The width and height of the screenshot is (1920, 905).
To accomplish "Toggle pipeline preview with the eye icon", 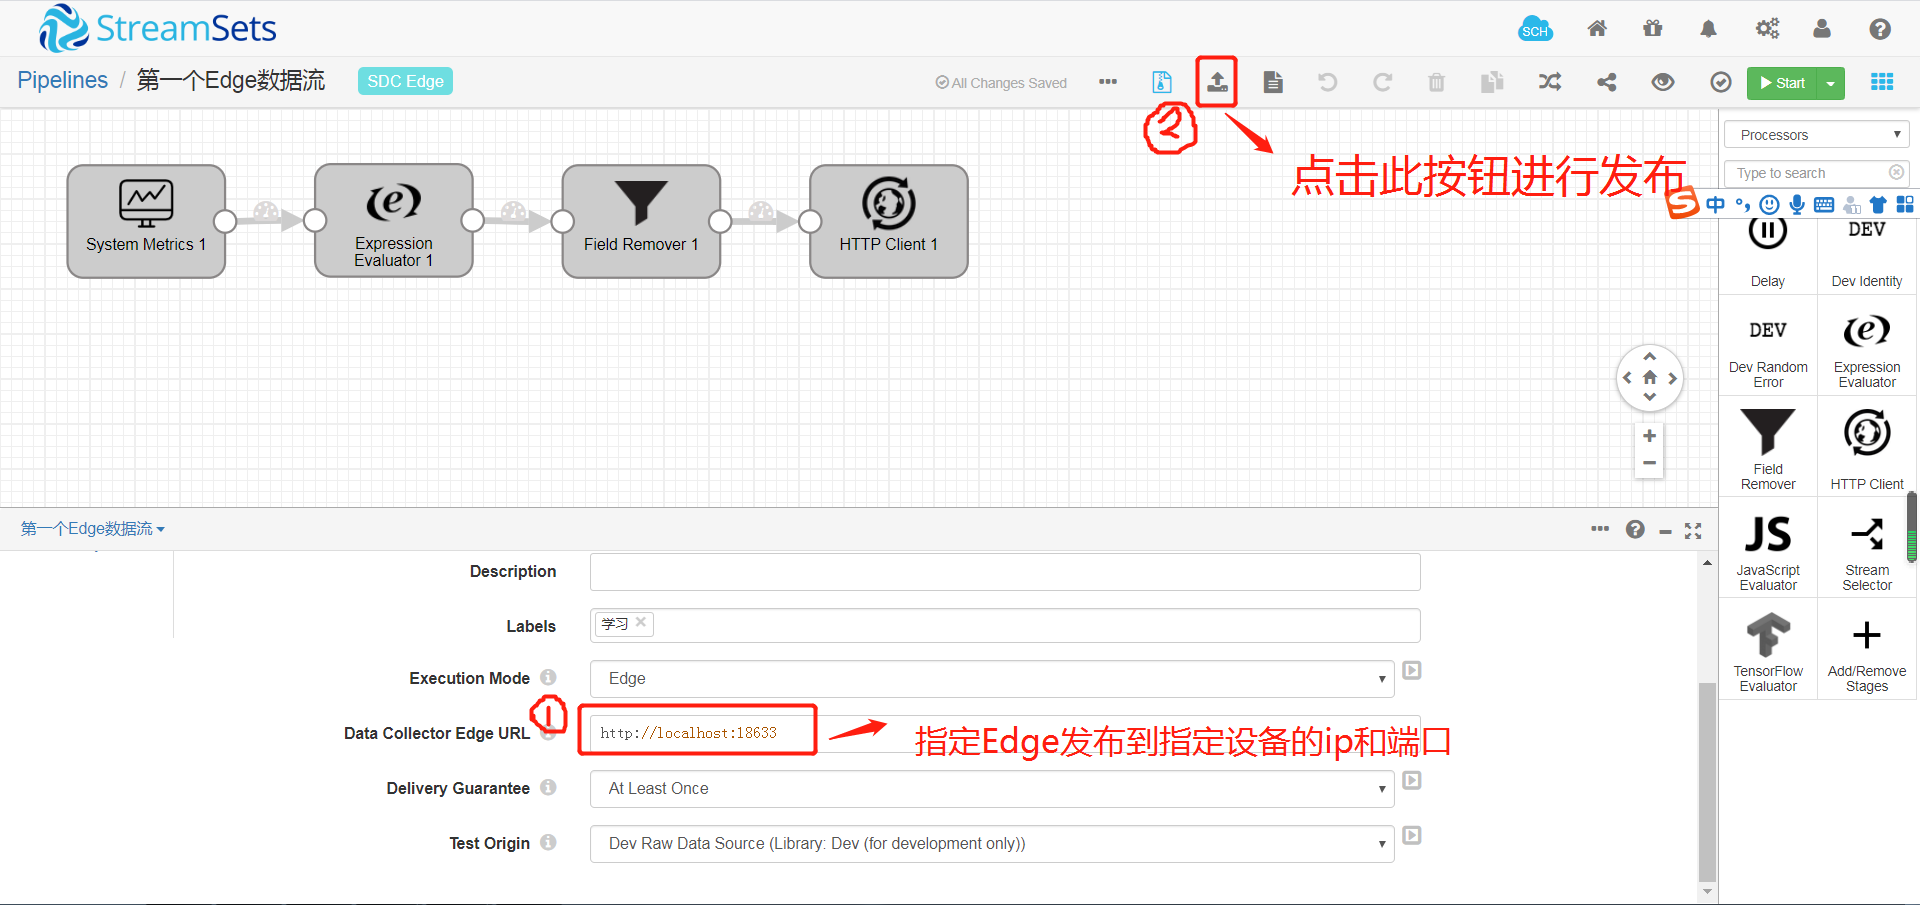I will (x=1663, y=82).
